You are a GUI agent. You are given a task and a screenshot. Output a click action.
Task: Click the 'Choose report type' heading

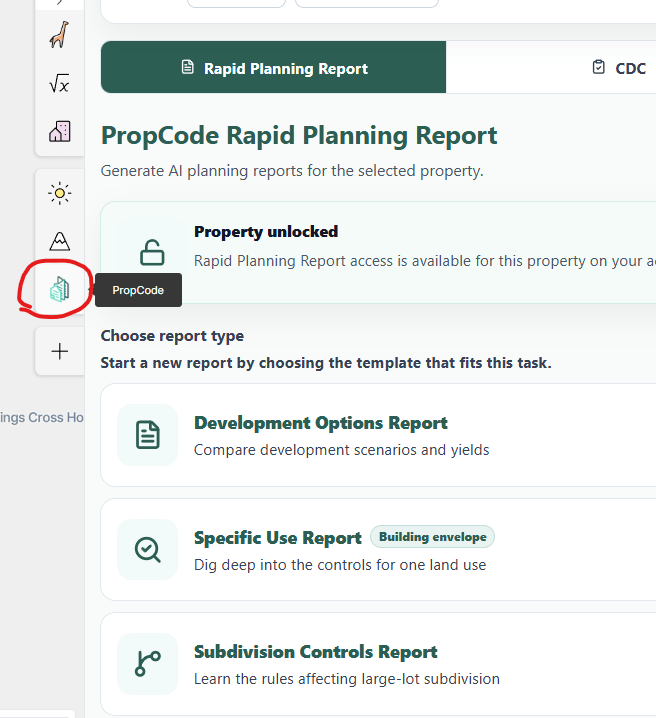(172, 336)
